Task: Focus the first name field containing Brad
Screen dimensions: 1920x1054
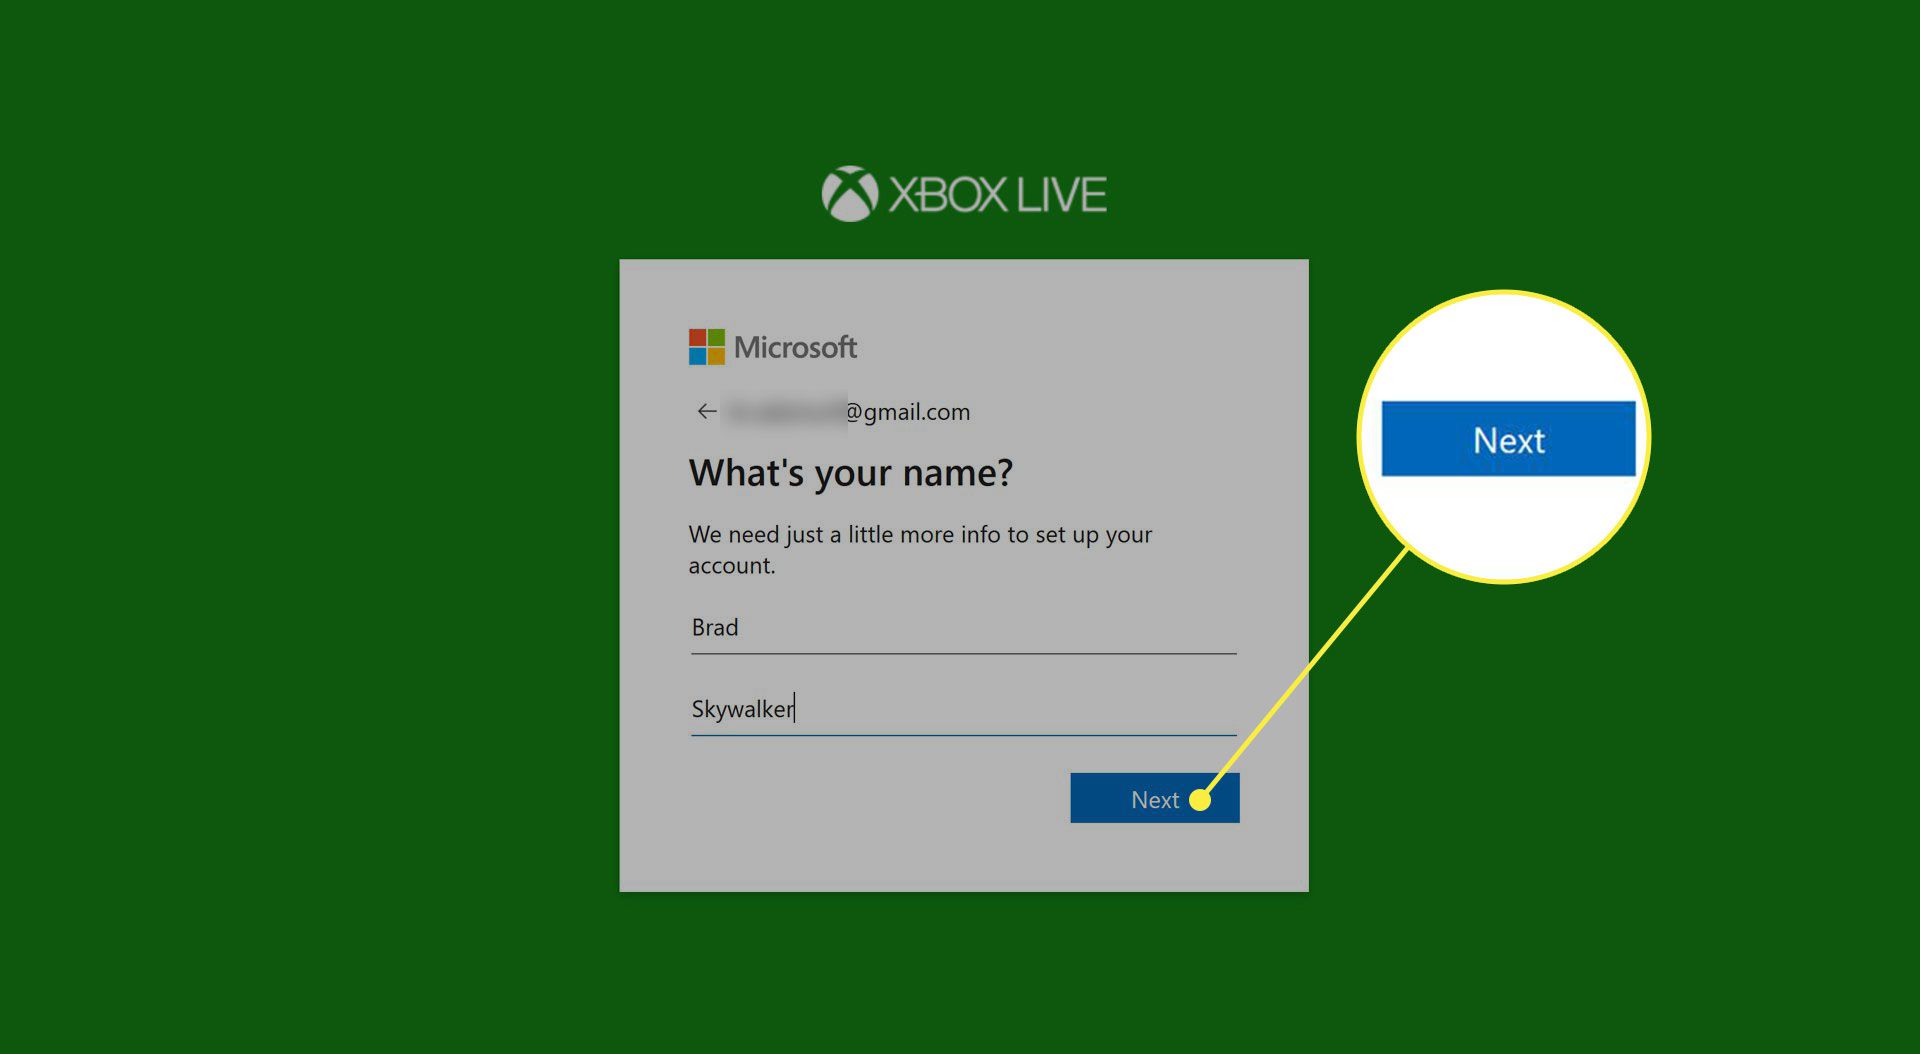Action: (x=962, y=628)
